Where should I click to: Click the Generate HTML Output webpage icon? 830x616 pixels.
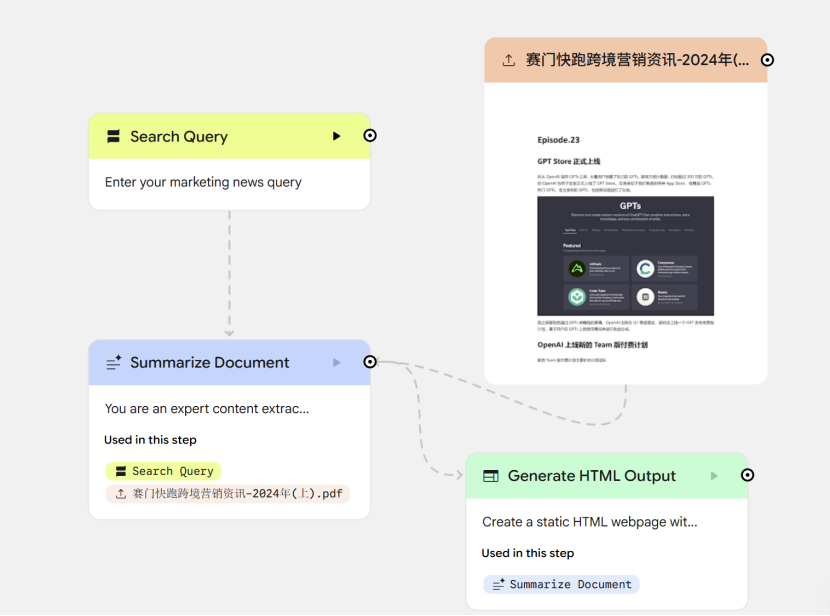tap(491, 476)
